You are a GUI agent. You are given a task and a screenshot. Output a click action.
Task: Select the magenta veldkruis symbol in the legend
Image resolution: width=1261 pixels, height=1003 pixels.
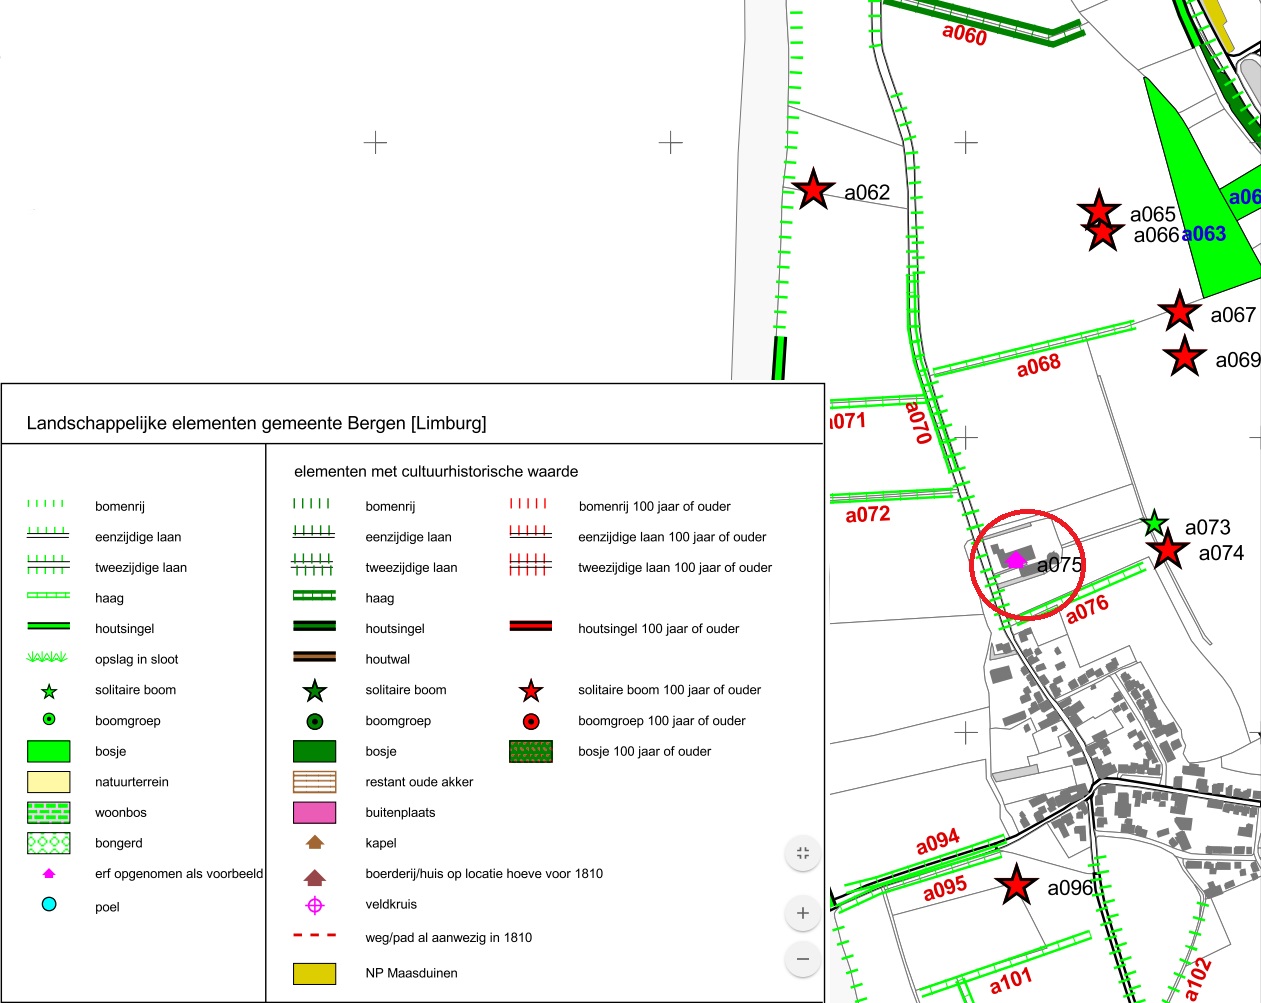point(315,905)
